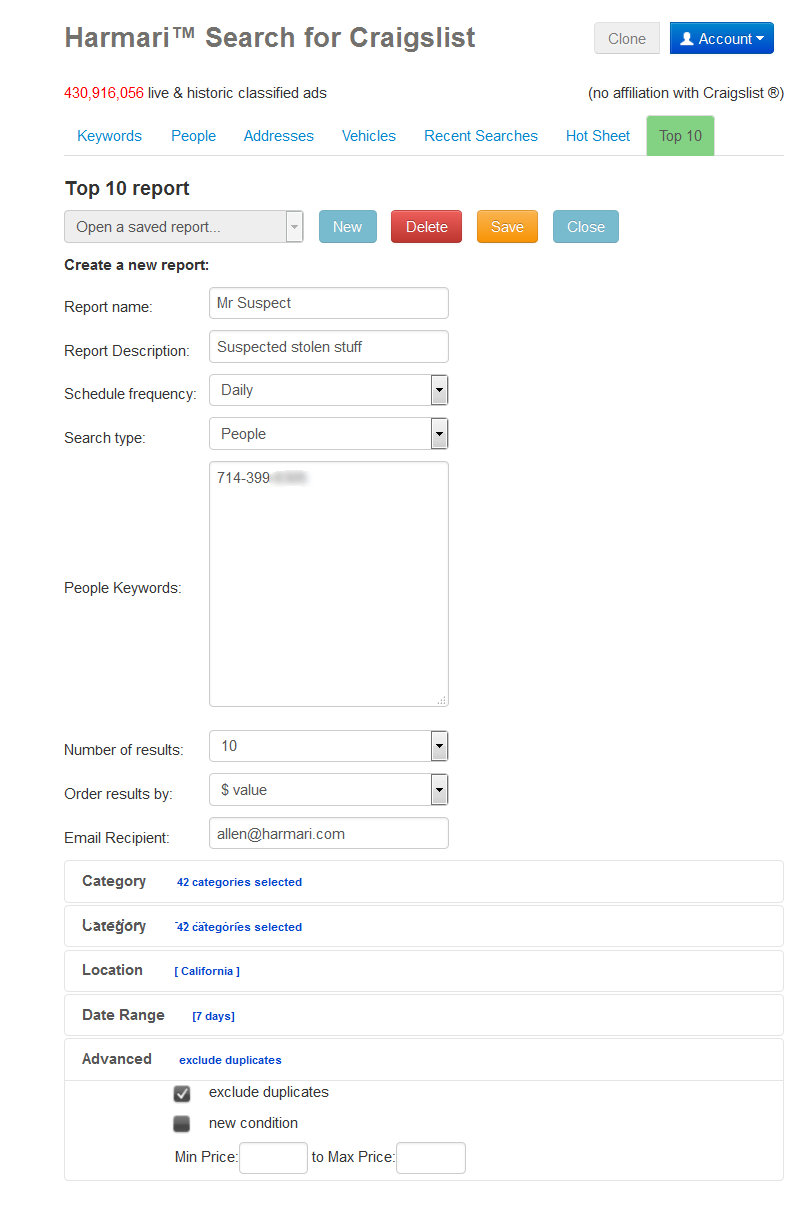Select the Top 10 tab
Viewport: 786px width, 1208px height.
(681, 136)
